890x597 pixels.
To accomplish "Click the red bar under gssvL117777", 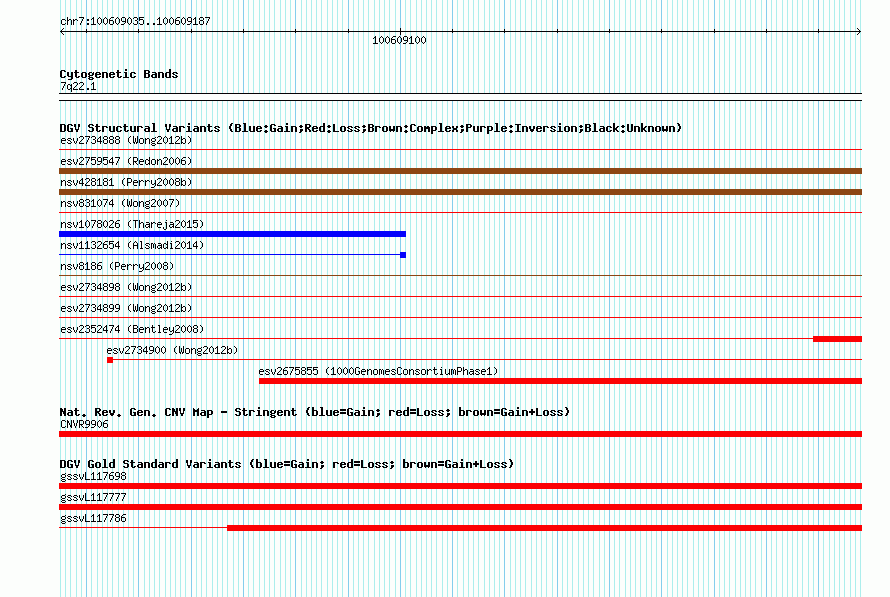I will click(x=460, y=507).
